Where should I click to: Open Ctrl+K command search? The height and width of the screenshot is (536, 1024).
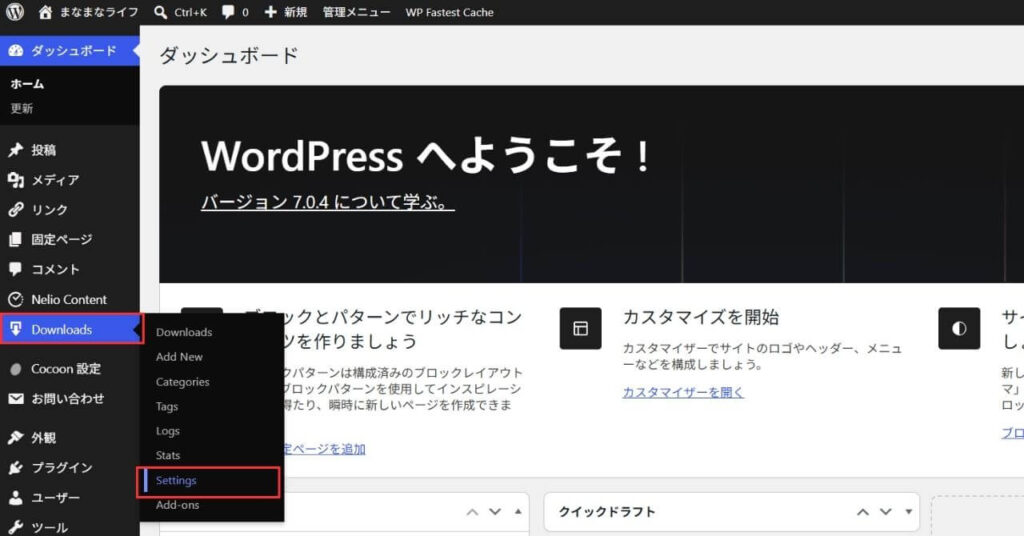click(191, 12)
